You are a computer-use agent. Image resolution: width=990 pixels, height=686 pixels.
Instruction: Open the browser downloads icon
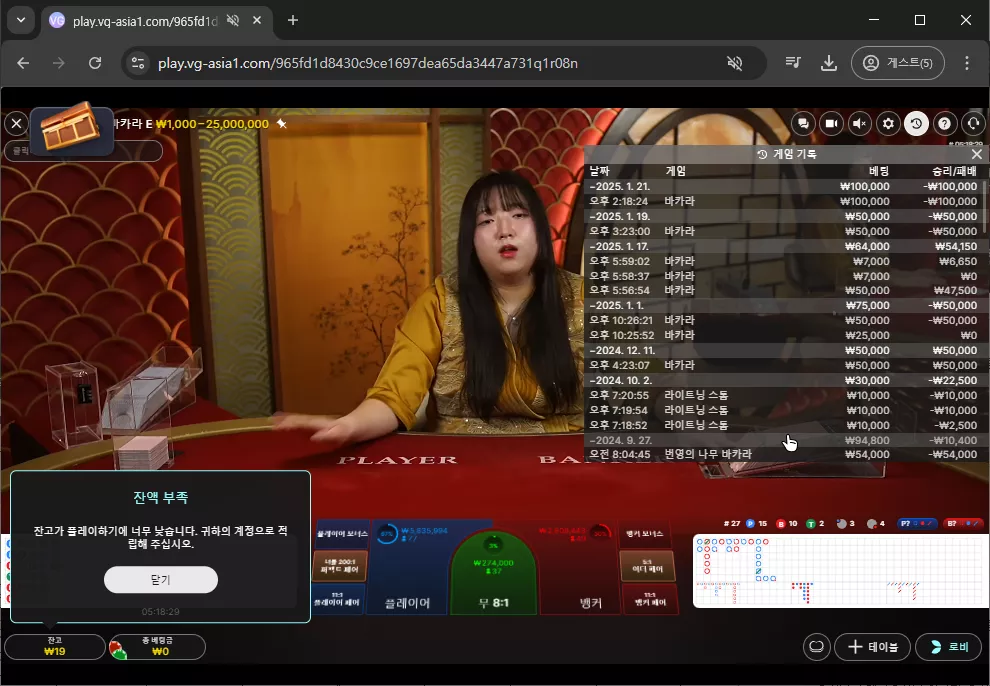point(828,63)
